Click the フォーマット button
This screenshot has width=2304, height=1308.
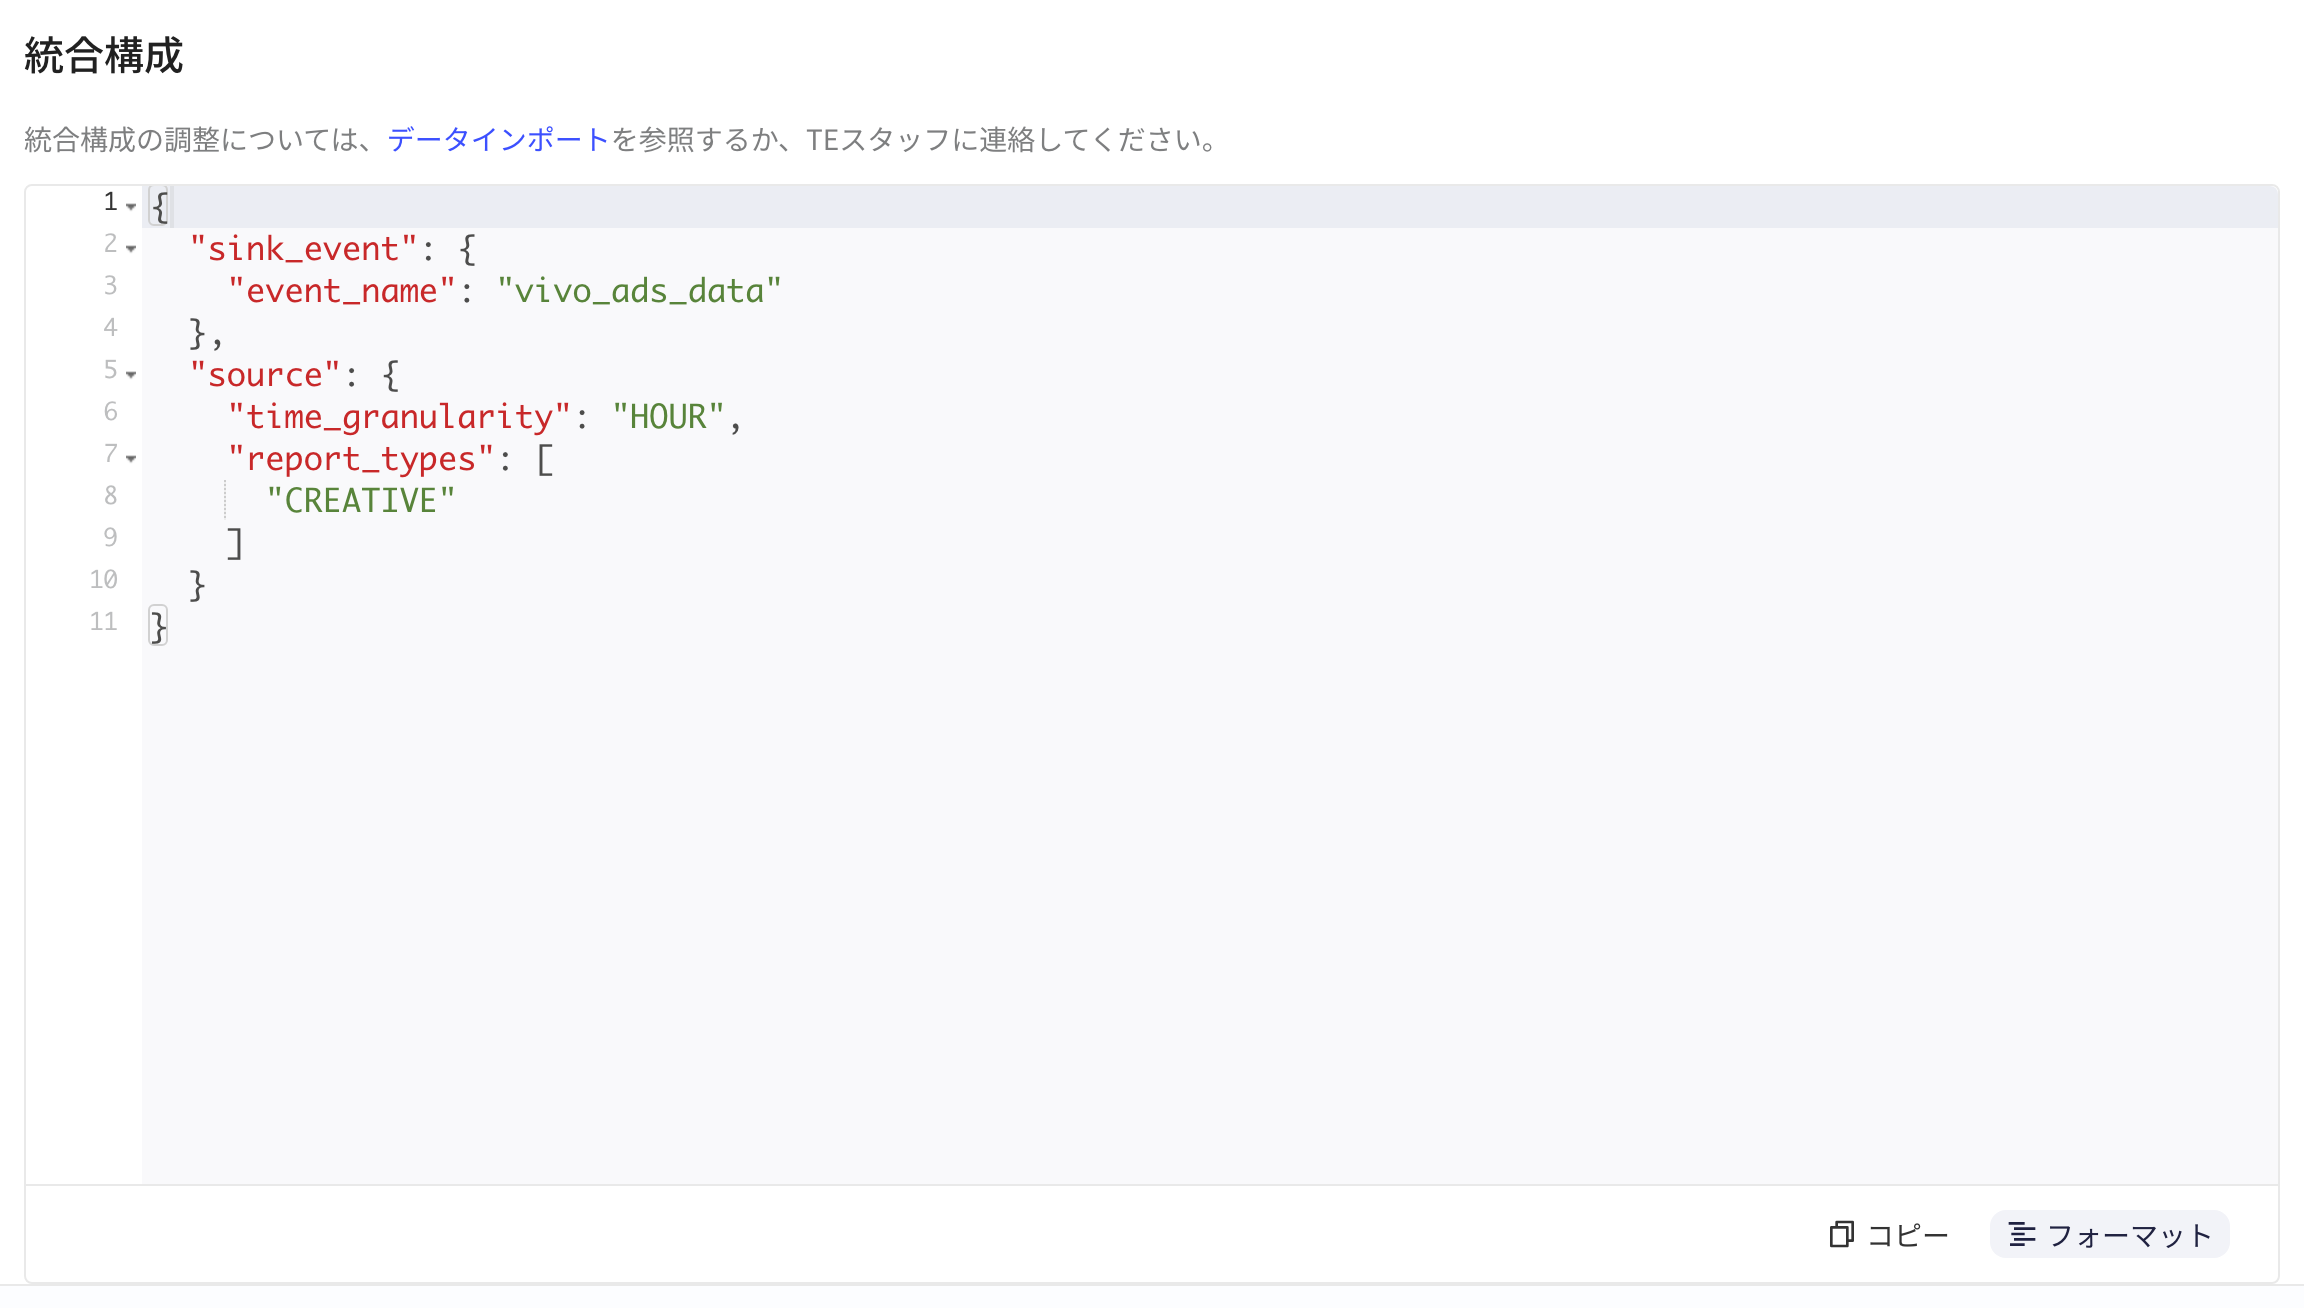click(2110, 1235)
